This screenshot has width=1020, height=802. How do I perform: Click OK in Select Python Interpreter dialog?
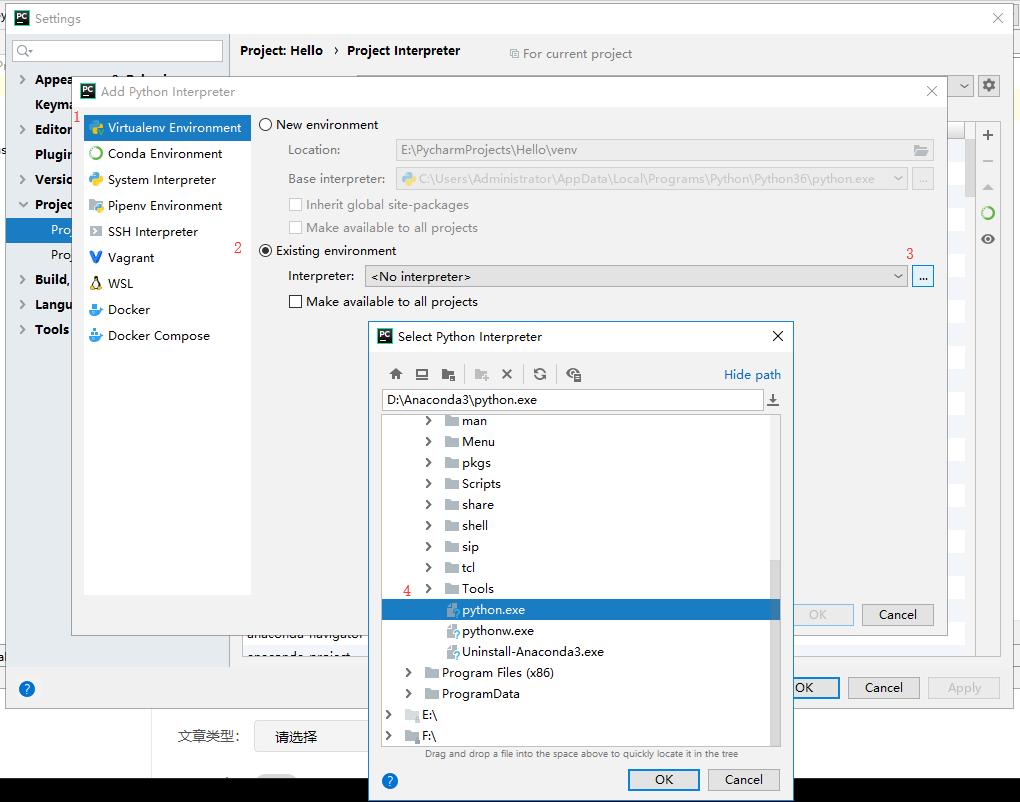664,780
